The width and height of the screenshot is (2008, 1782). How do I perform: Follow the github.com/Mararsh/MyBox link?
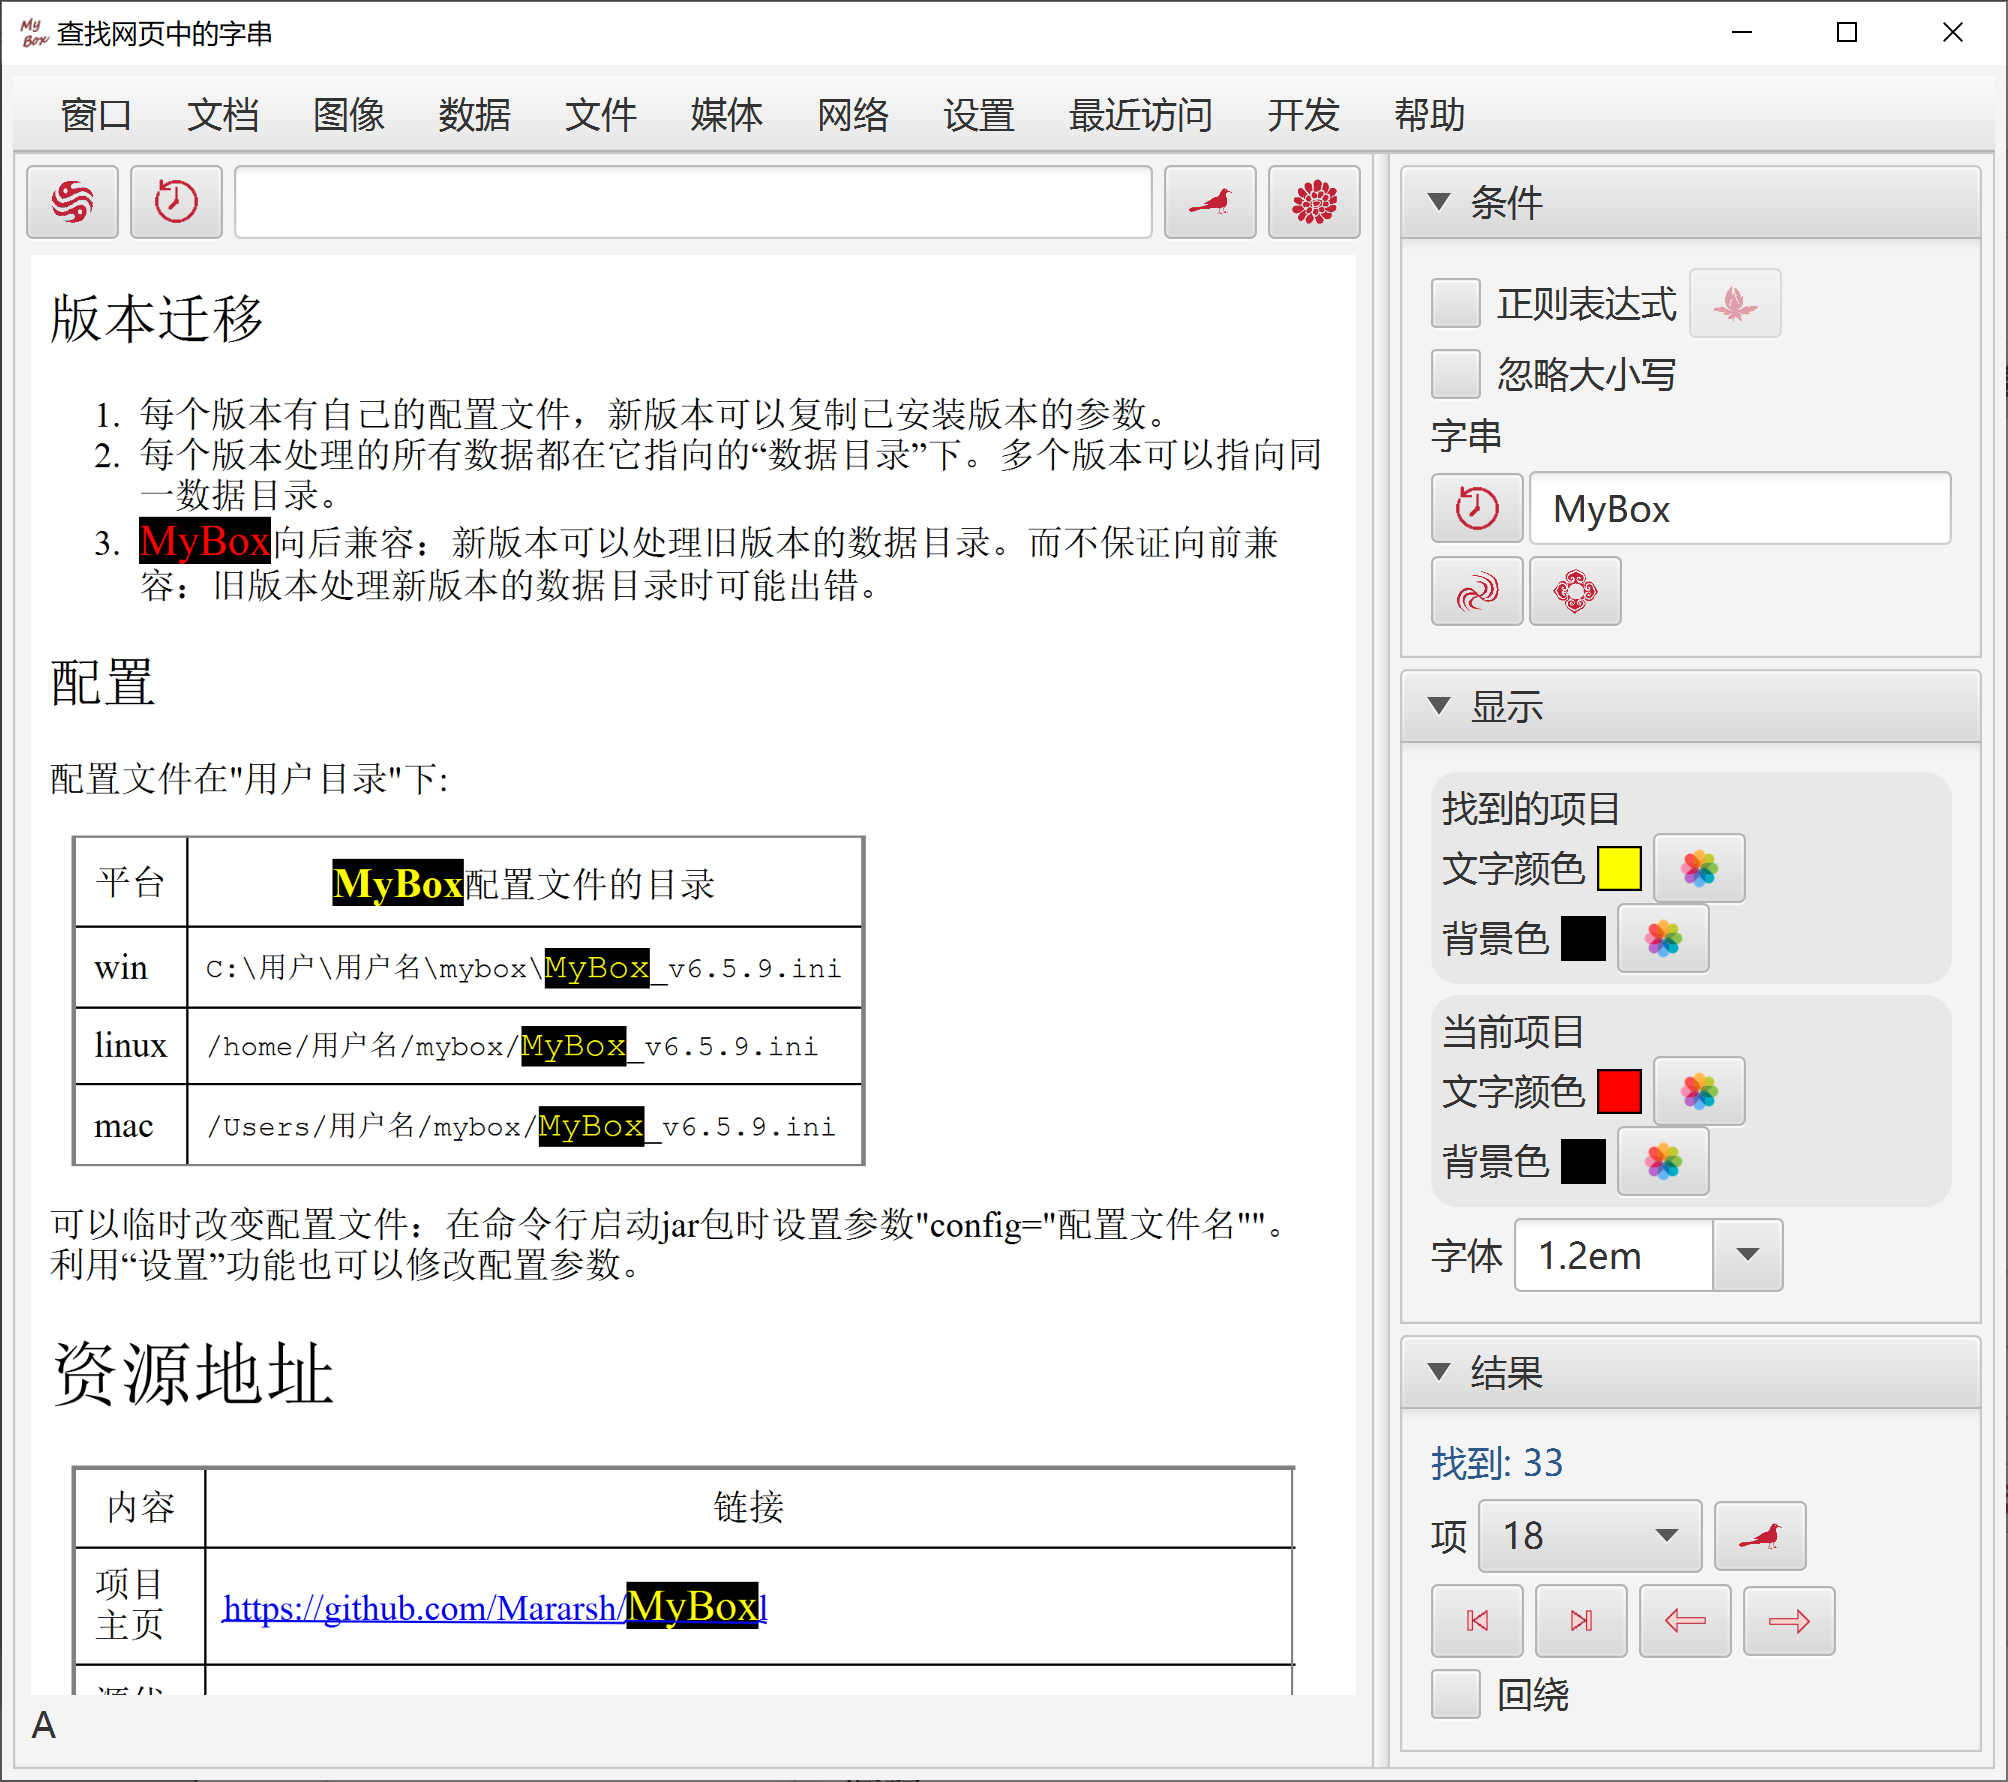point(494,1607)
